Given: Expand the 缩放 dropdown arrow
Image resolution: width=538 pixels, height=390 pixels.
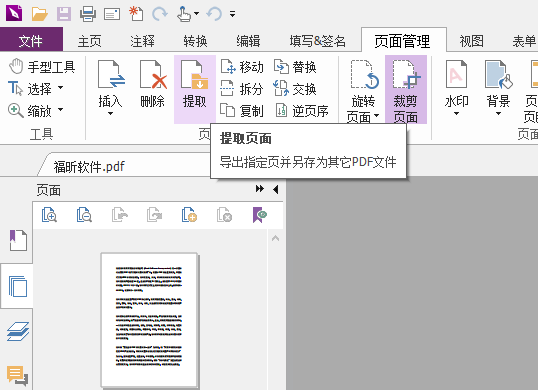Looking at the screenshot, I should [x=60, y=109].
